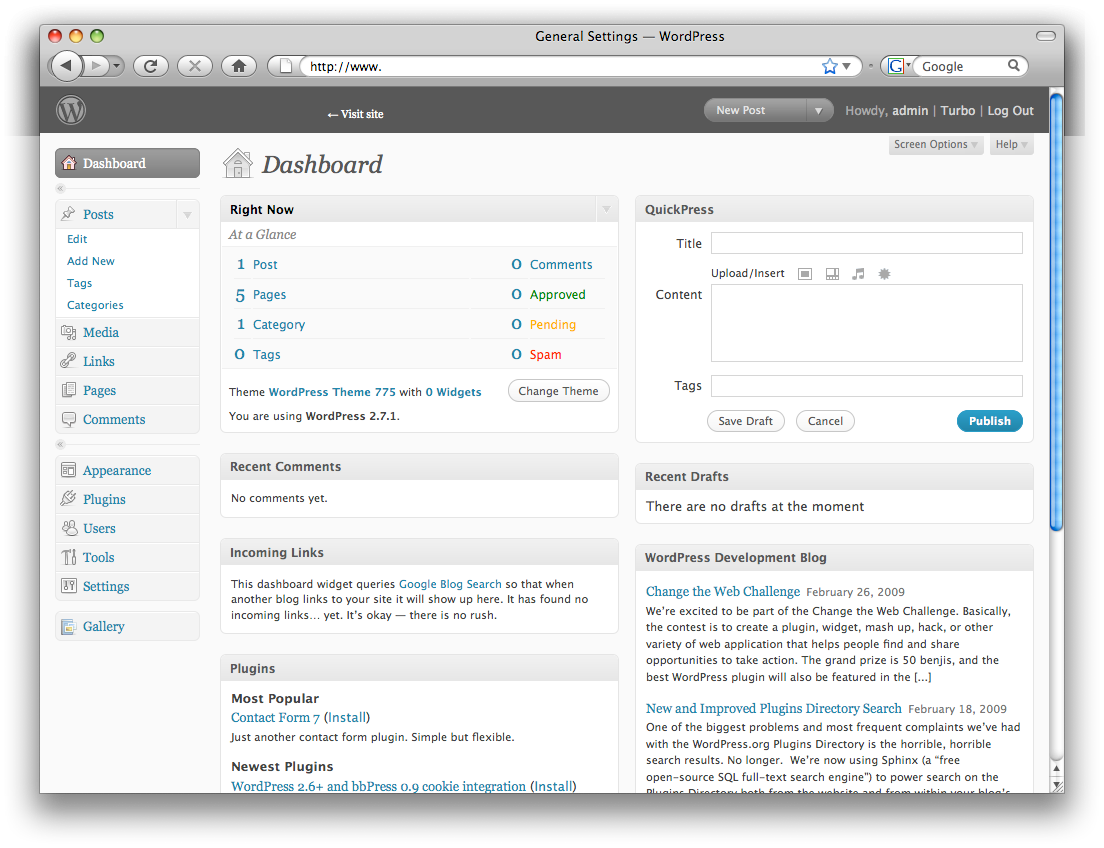Click the WordPress logo in header
This screenshot has width=1104, height=848.
pyautogui.click(x=71, y=110)
